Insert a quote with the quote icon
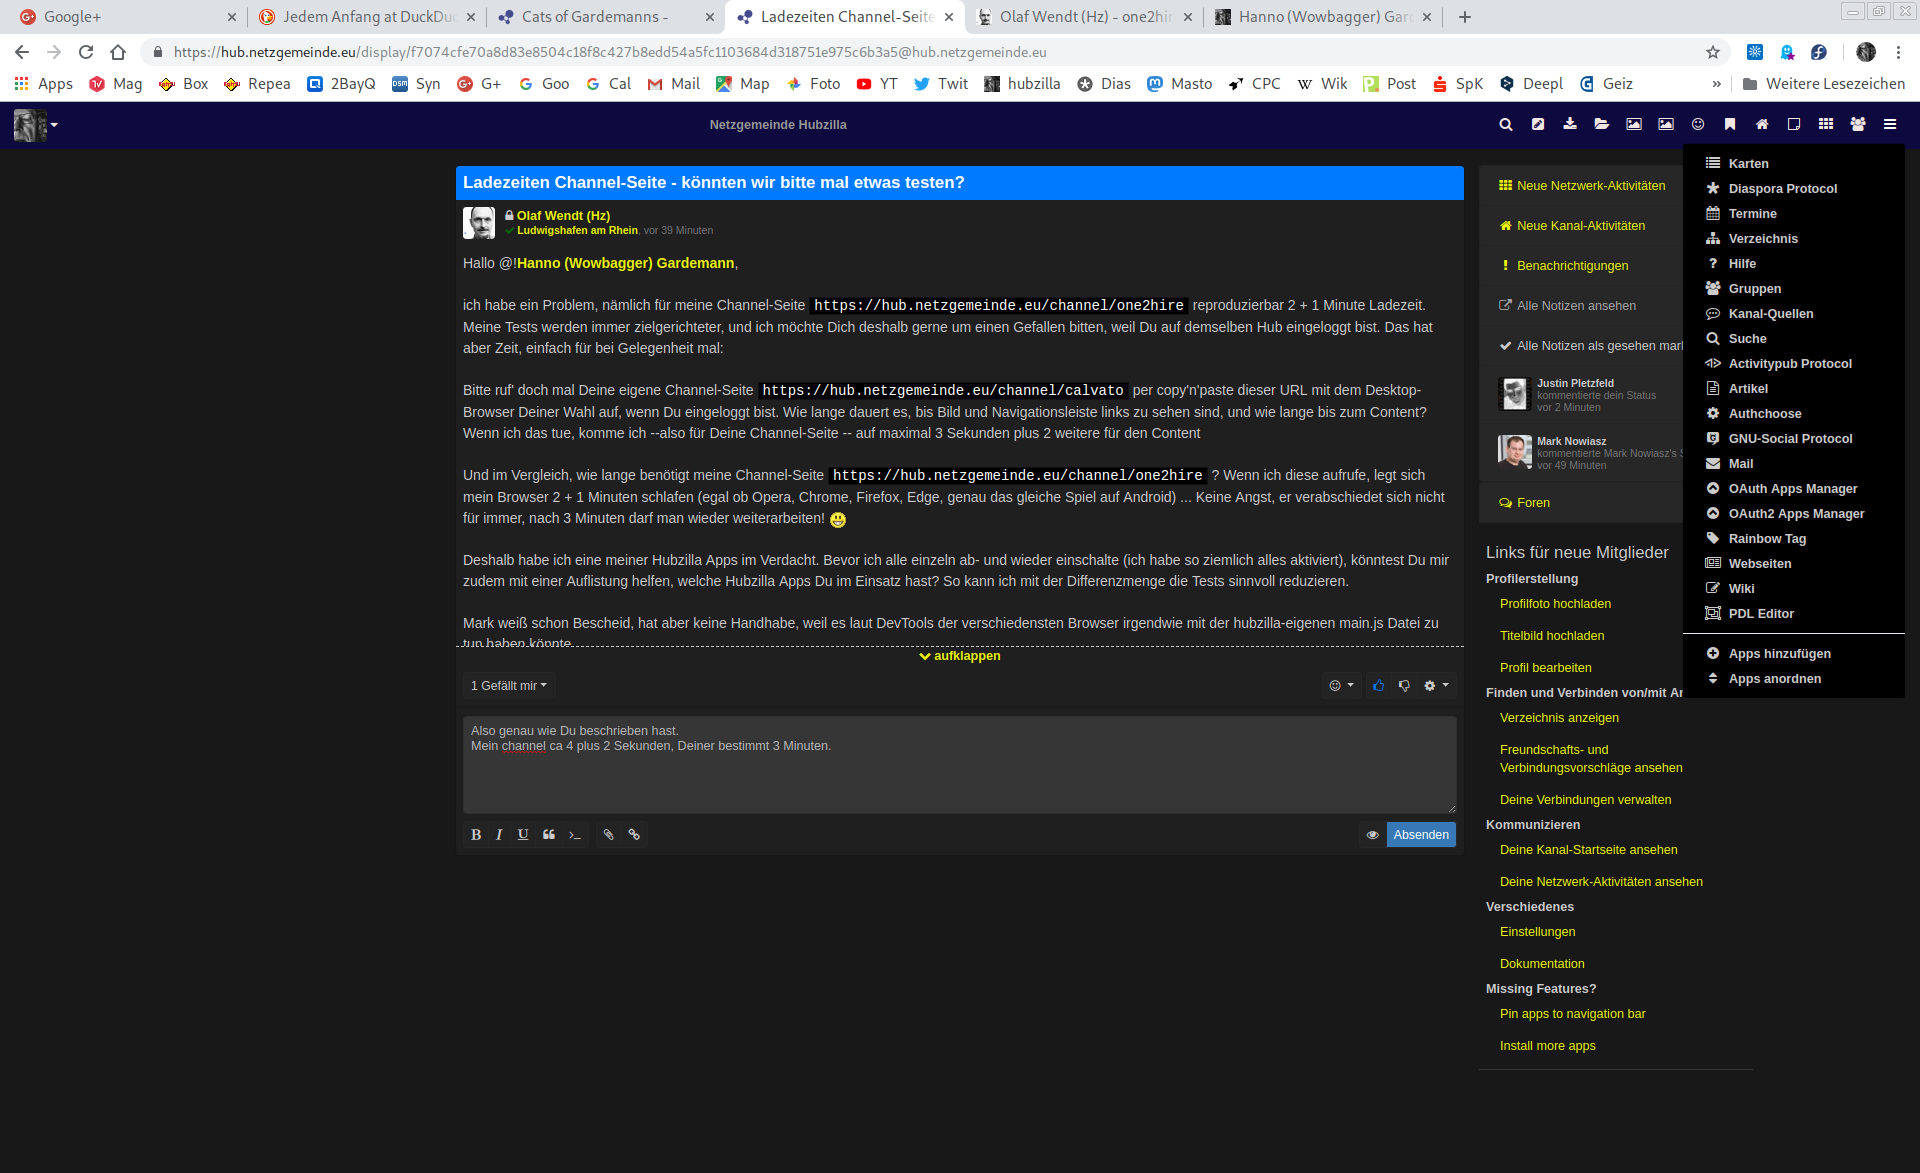The height and width of the screenshot is (1173, 1920). [549, 835]
